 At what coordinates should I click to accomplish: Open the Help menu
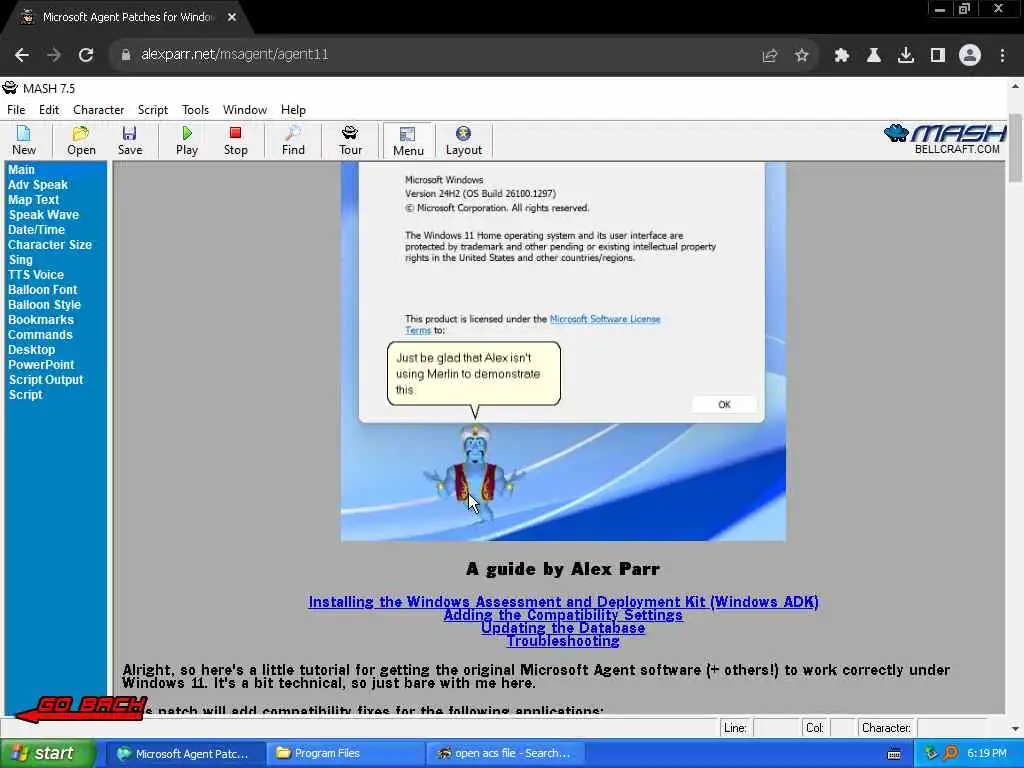(293, 110)
